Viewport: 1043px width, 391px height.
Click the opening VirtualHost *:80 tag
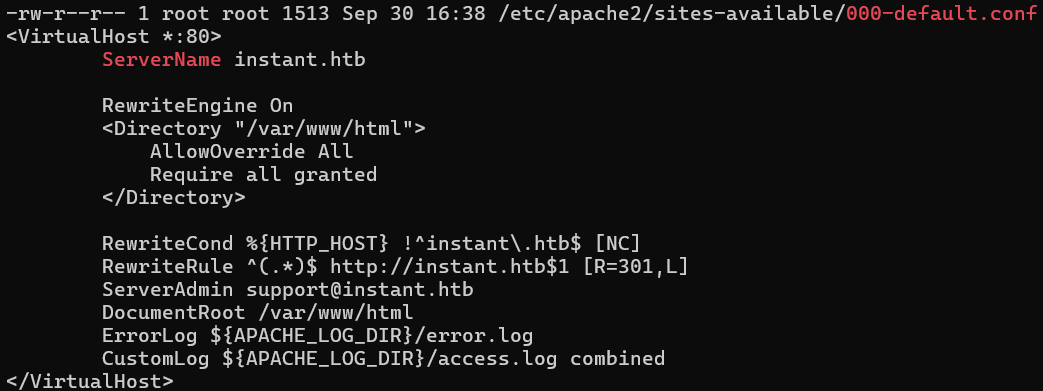[114, 37]
